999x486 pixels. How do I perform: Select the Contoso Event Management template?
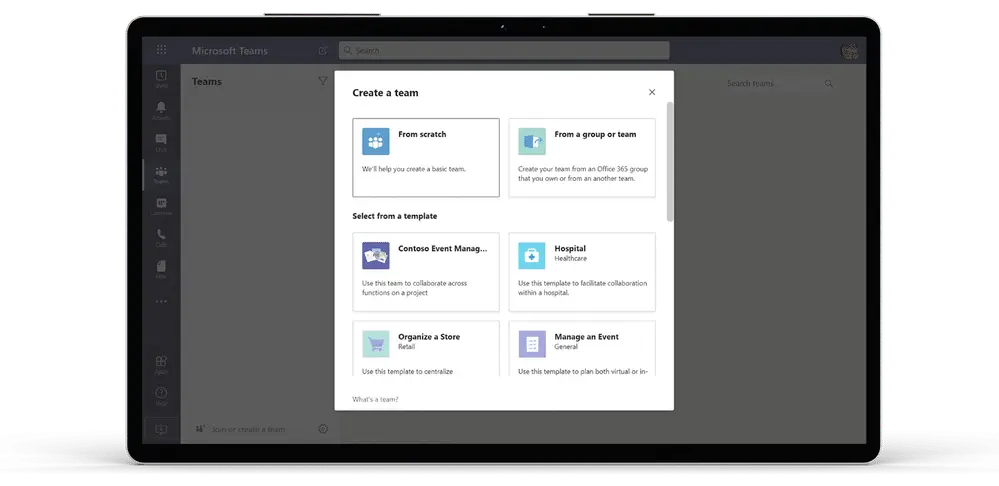click(x=426, y=272)
